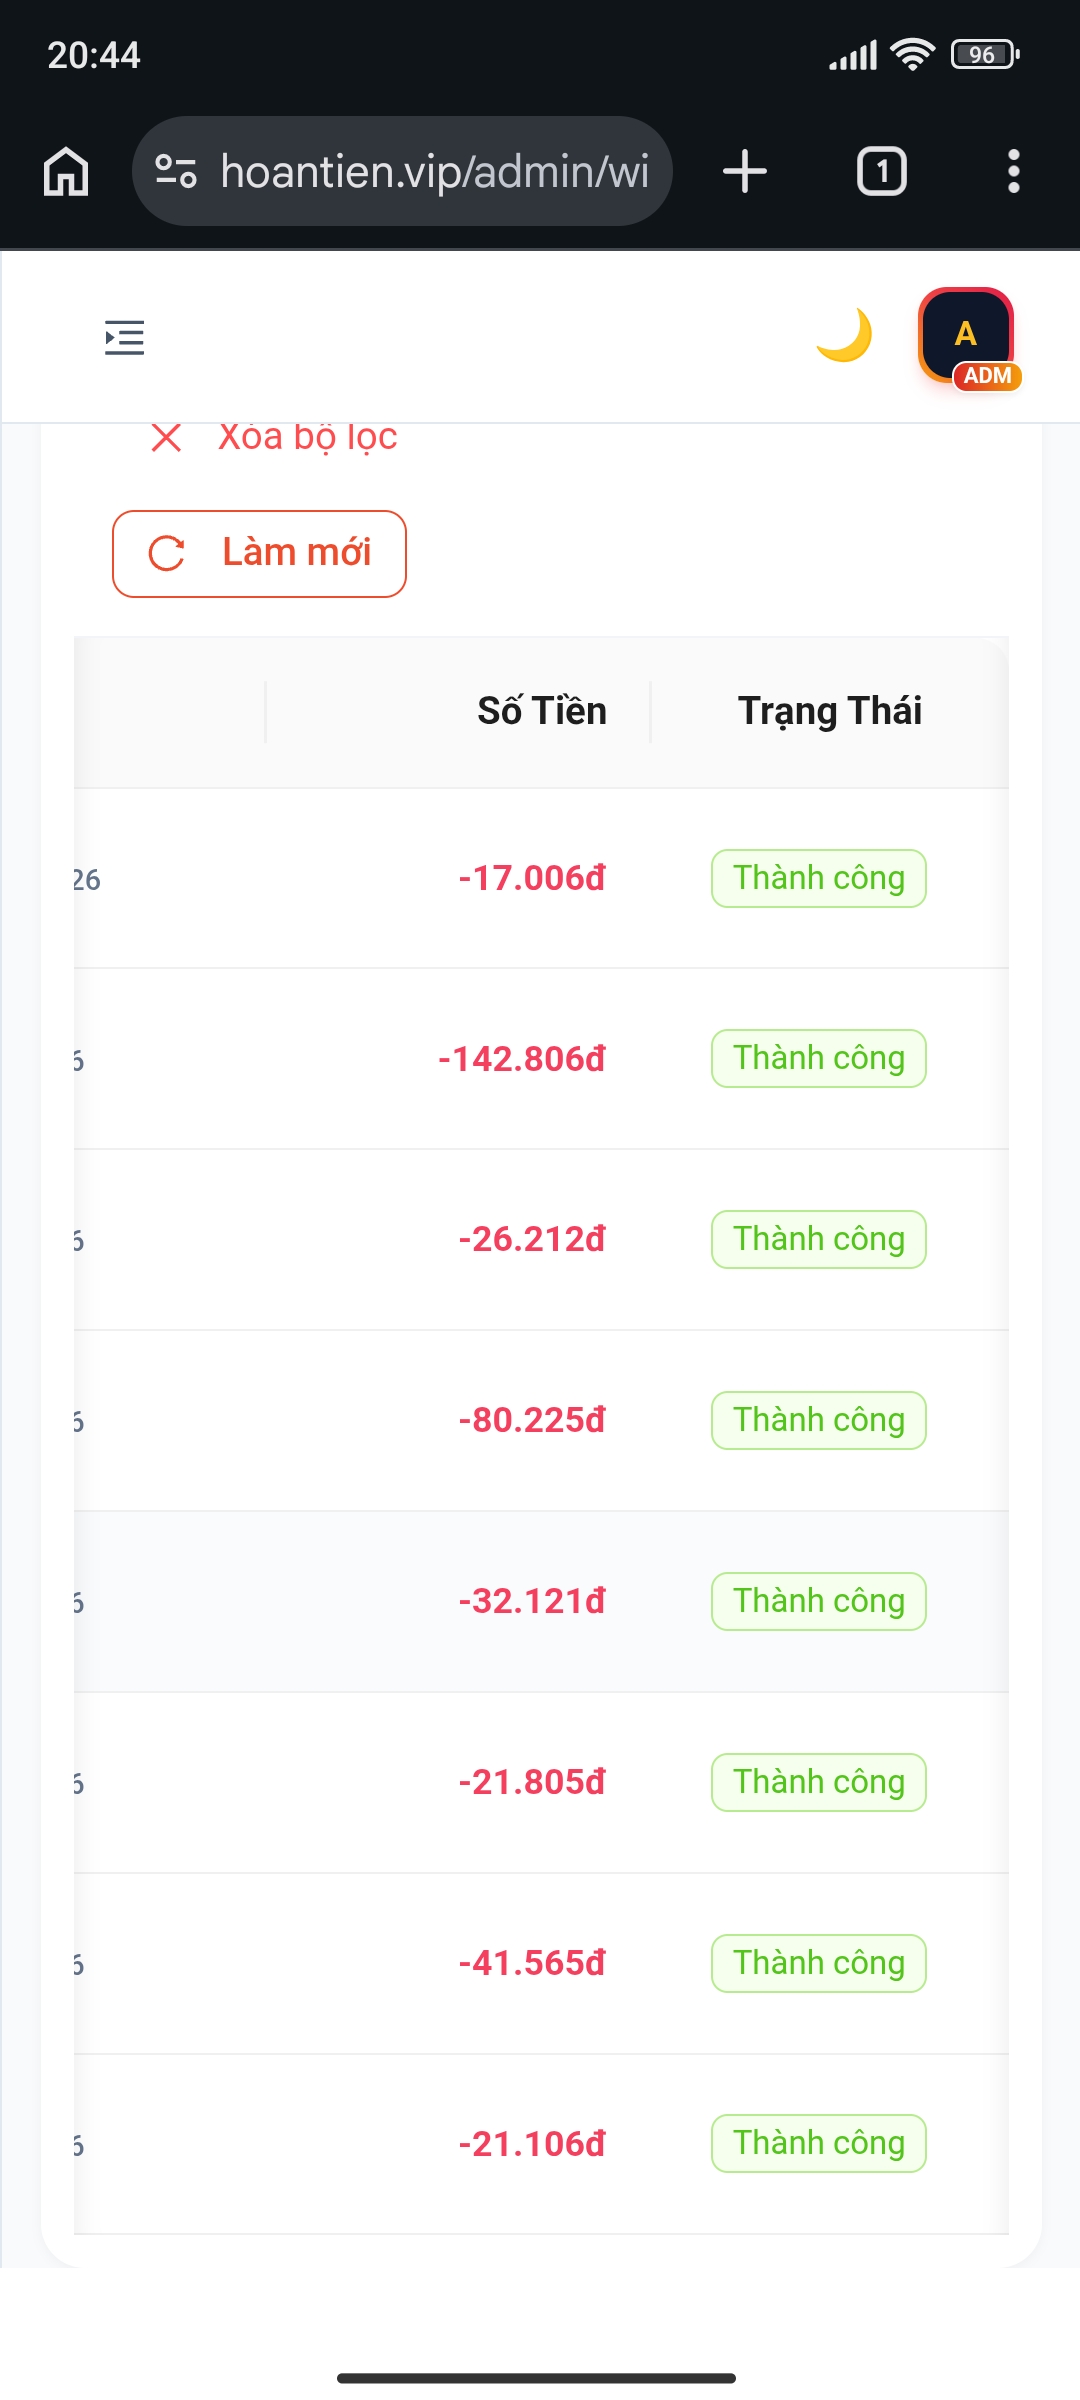Screen dimensions: 1080x2400
Task: Expand the sidebar menu icon
Action: [x=125, y=338]
